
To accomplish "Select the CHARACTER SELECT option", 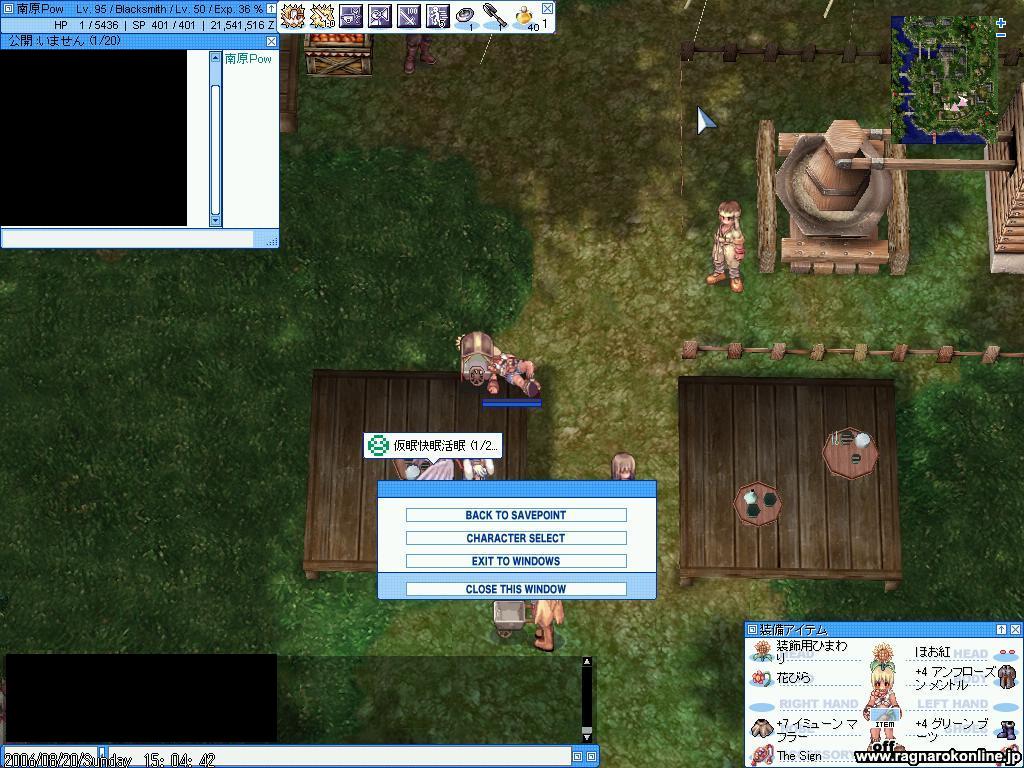I will [x=516, y=538].
